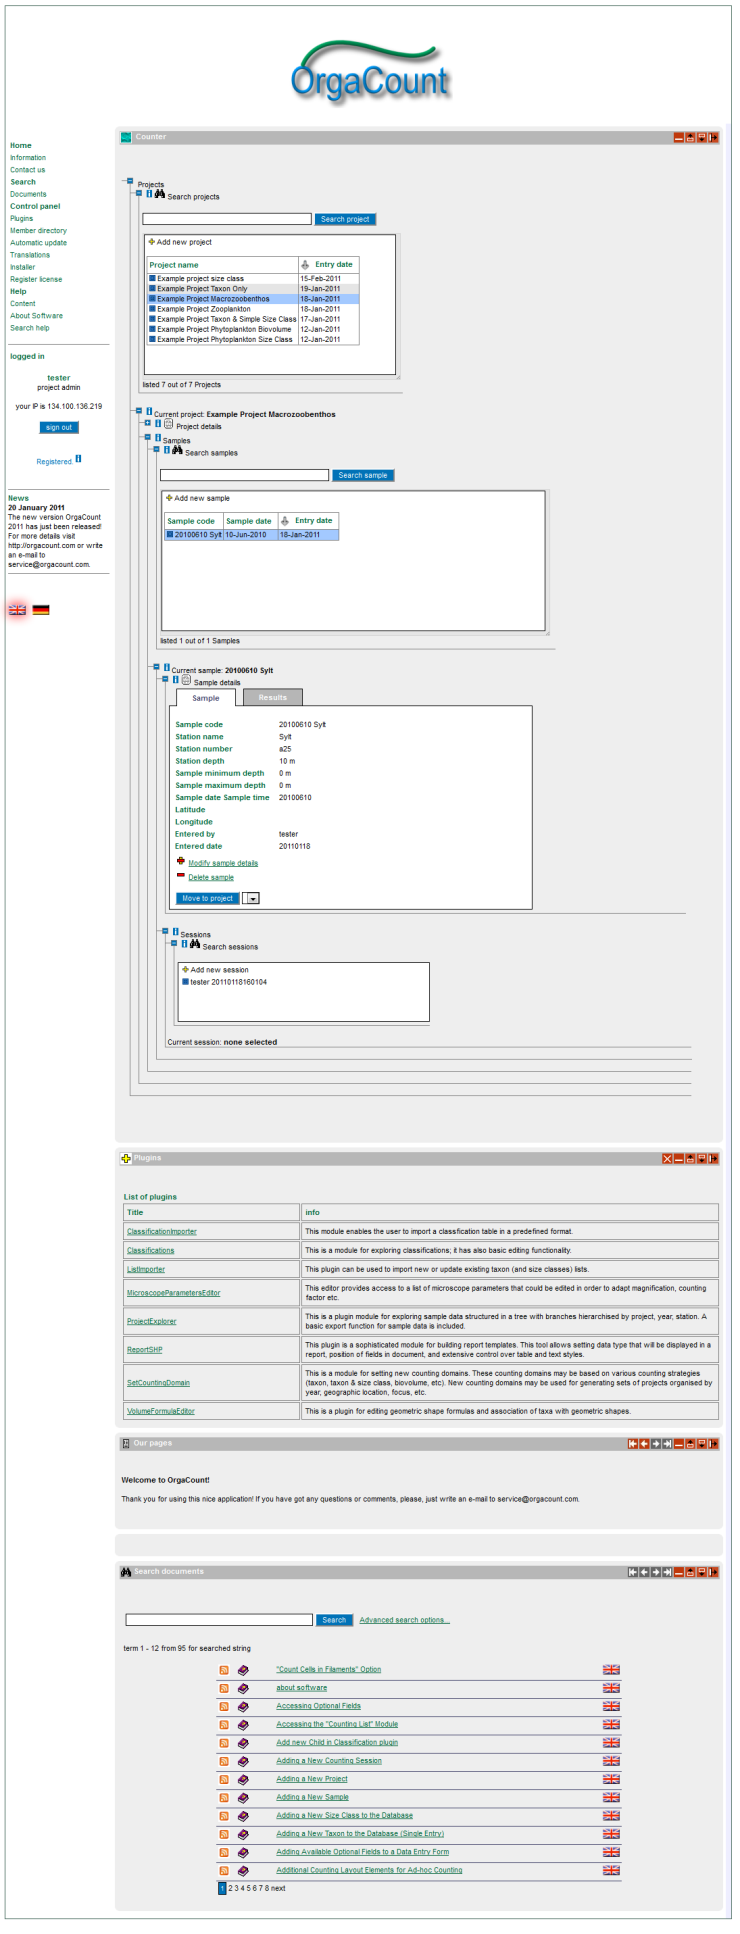Collapse the Search sessions node
Image resolution: width=740 pixels, height=1934 pixels.
[174, 943]
